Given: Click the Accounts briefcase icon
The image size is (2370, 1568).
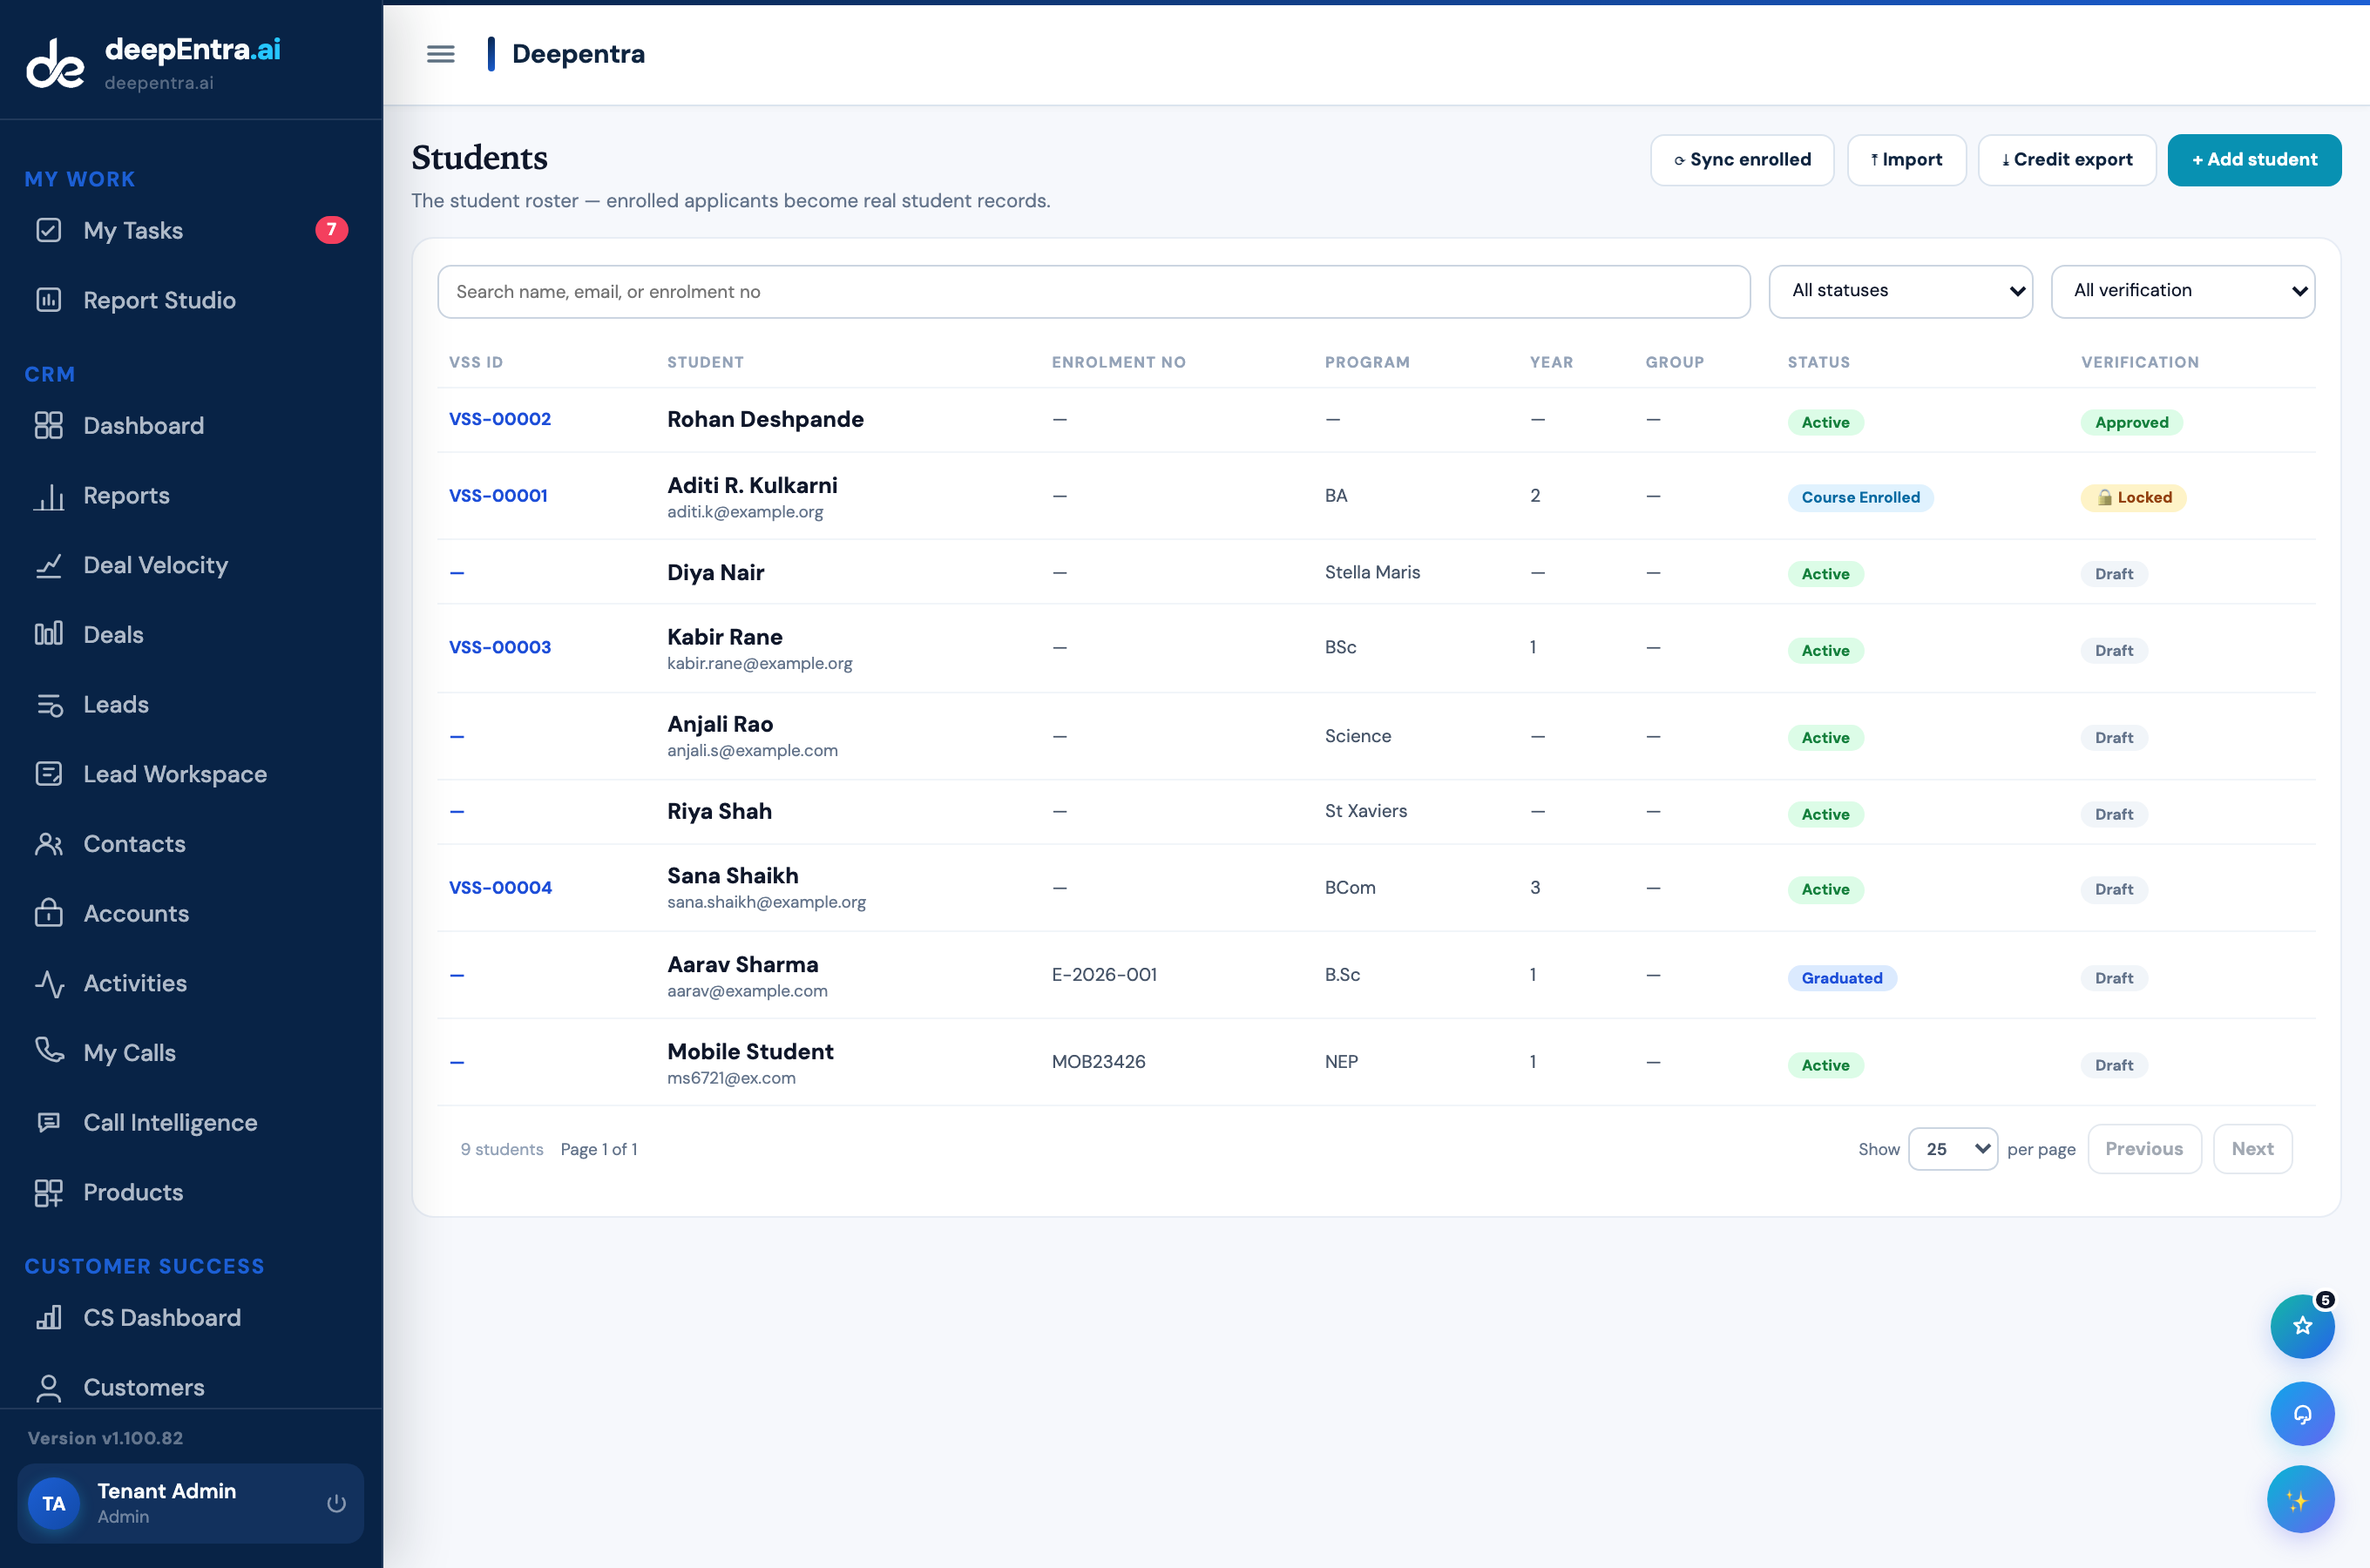Looking at the screenshot, I should pyautogui.click(x=49, y=914).
